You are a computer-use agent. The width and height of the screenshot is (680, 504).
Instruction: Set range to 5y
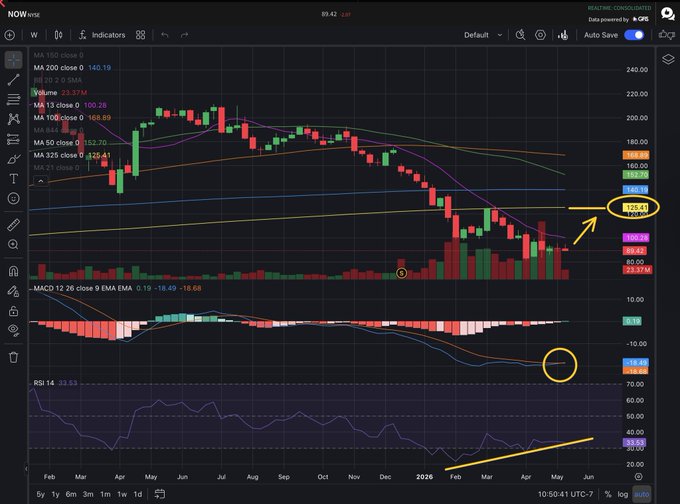(x=40, y=494)
